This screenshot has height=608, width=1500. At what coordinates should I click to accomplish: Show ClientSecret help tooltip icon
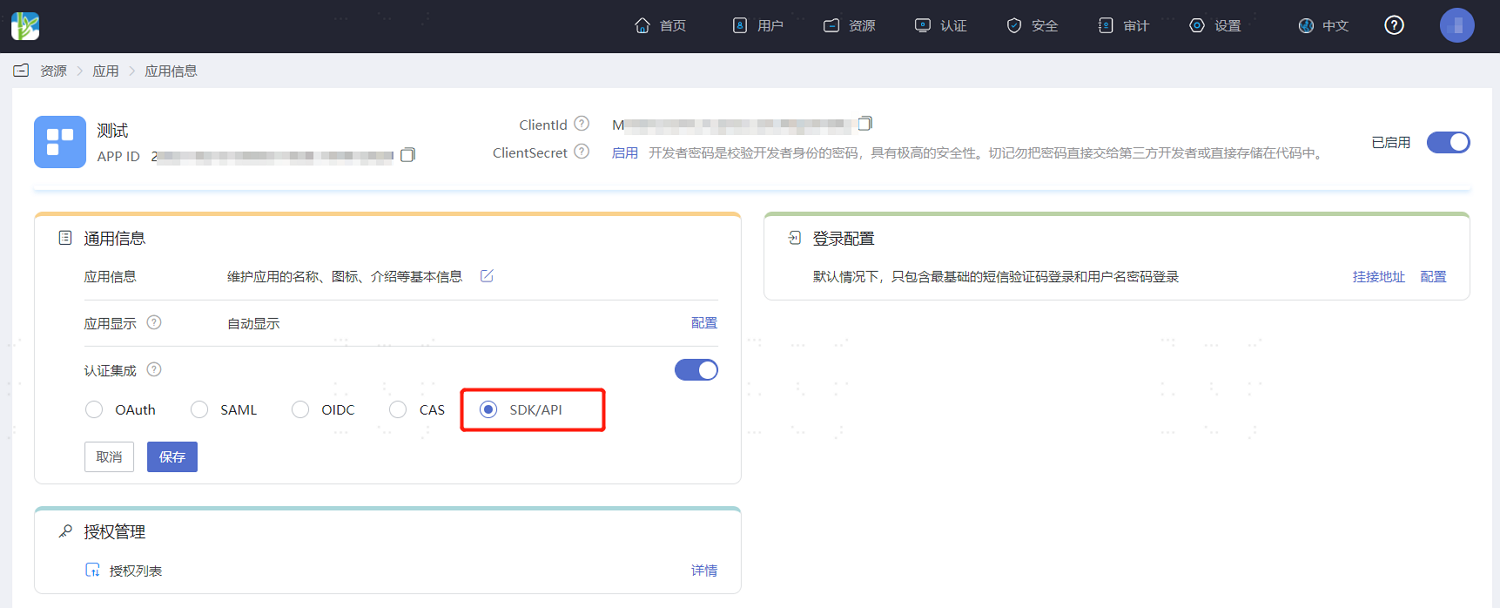click(581, 153)
